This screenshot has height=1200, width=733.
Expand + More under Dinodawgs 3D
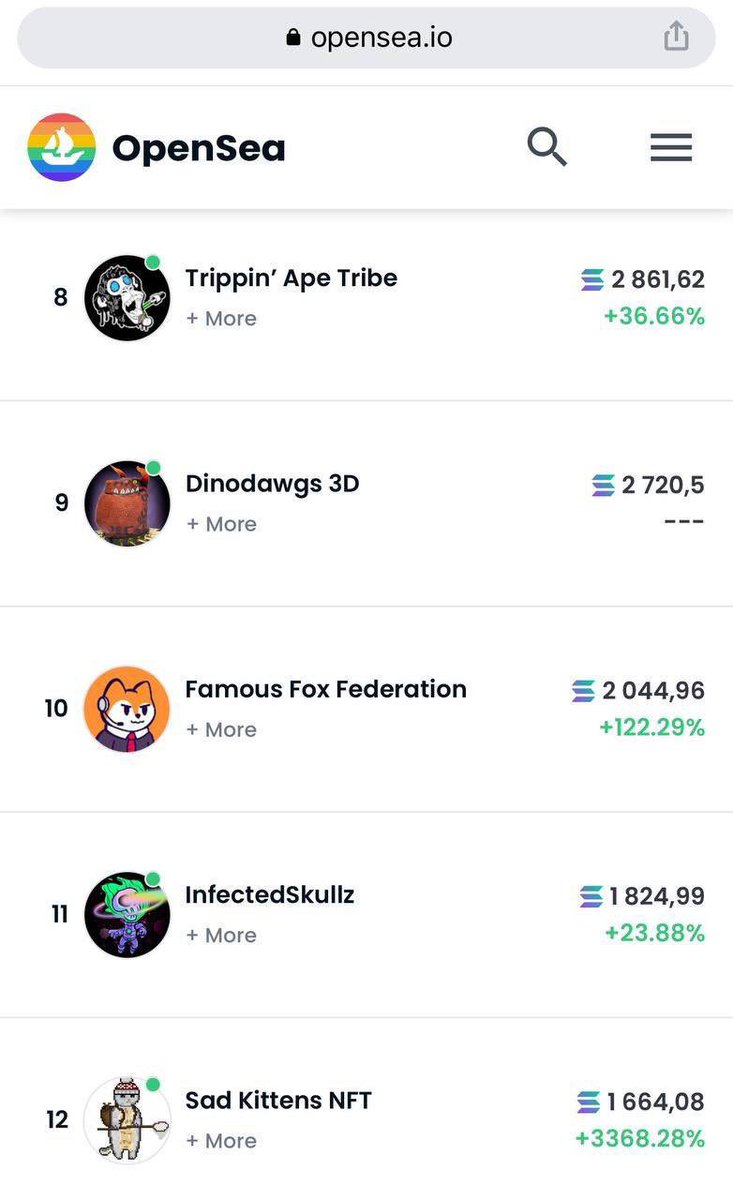221,524
